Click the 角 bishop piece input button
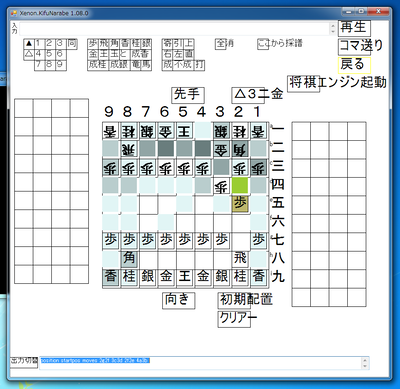Image resolution: width=400 pixels, height=389 pixels. (x=115, y=44)
